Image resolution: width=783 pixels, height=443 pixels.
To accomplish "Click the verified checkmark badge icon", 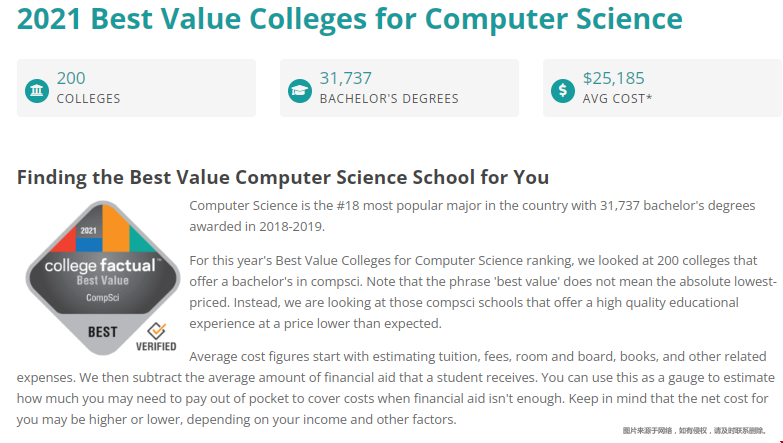I will (156, 330).
